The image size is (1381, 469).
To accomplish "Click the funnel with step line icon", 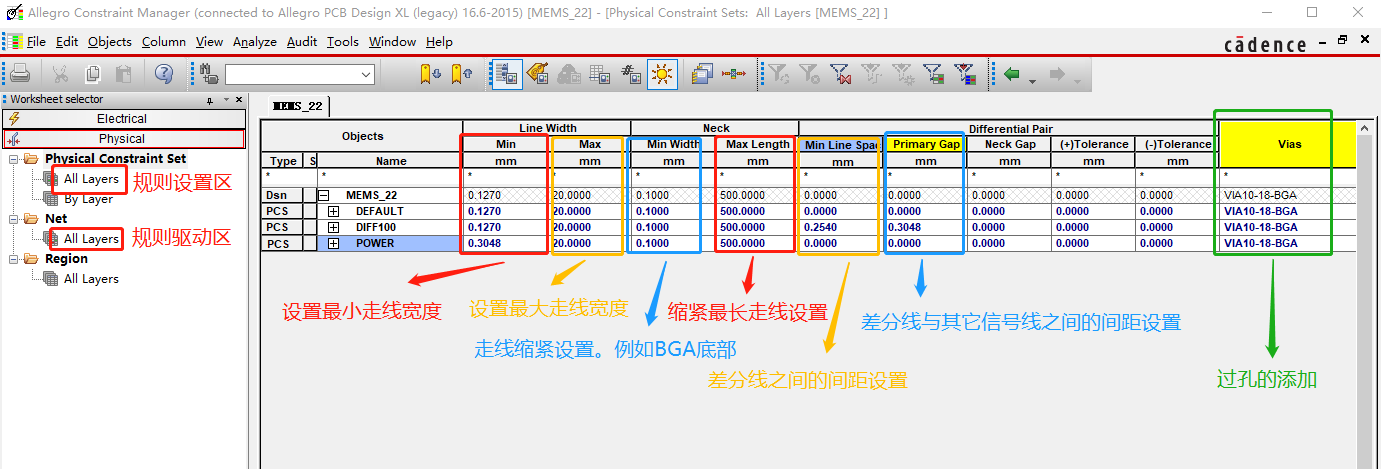I will pos(871,73).
